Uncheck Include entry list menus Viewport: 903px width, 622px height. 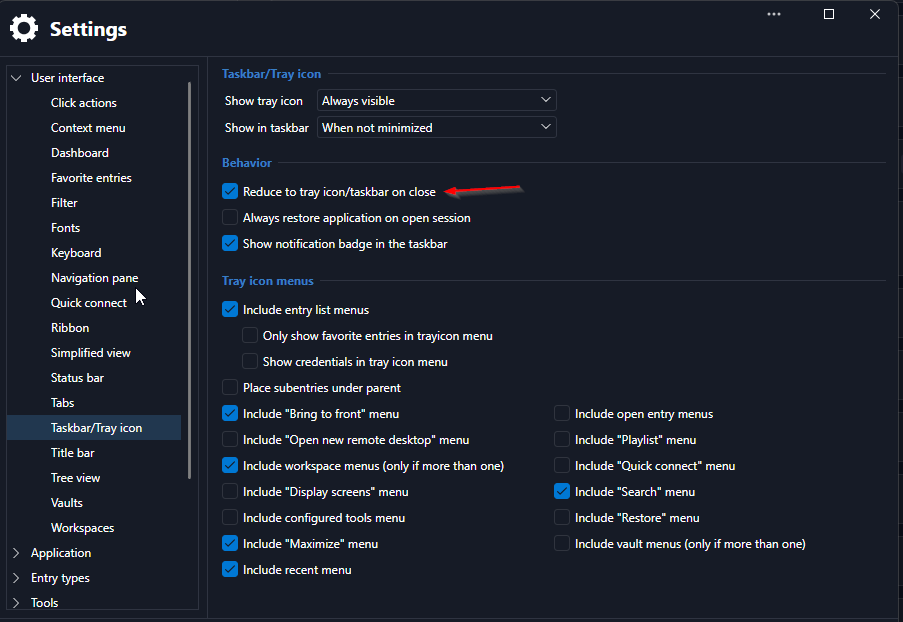230,309
